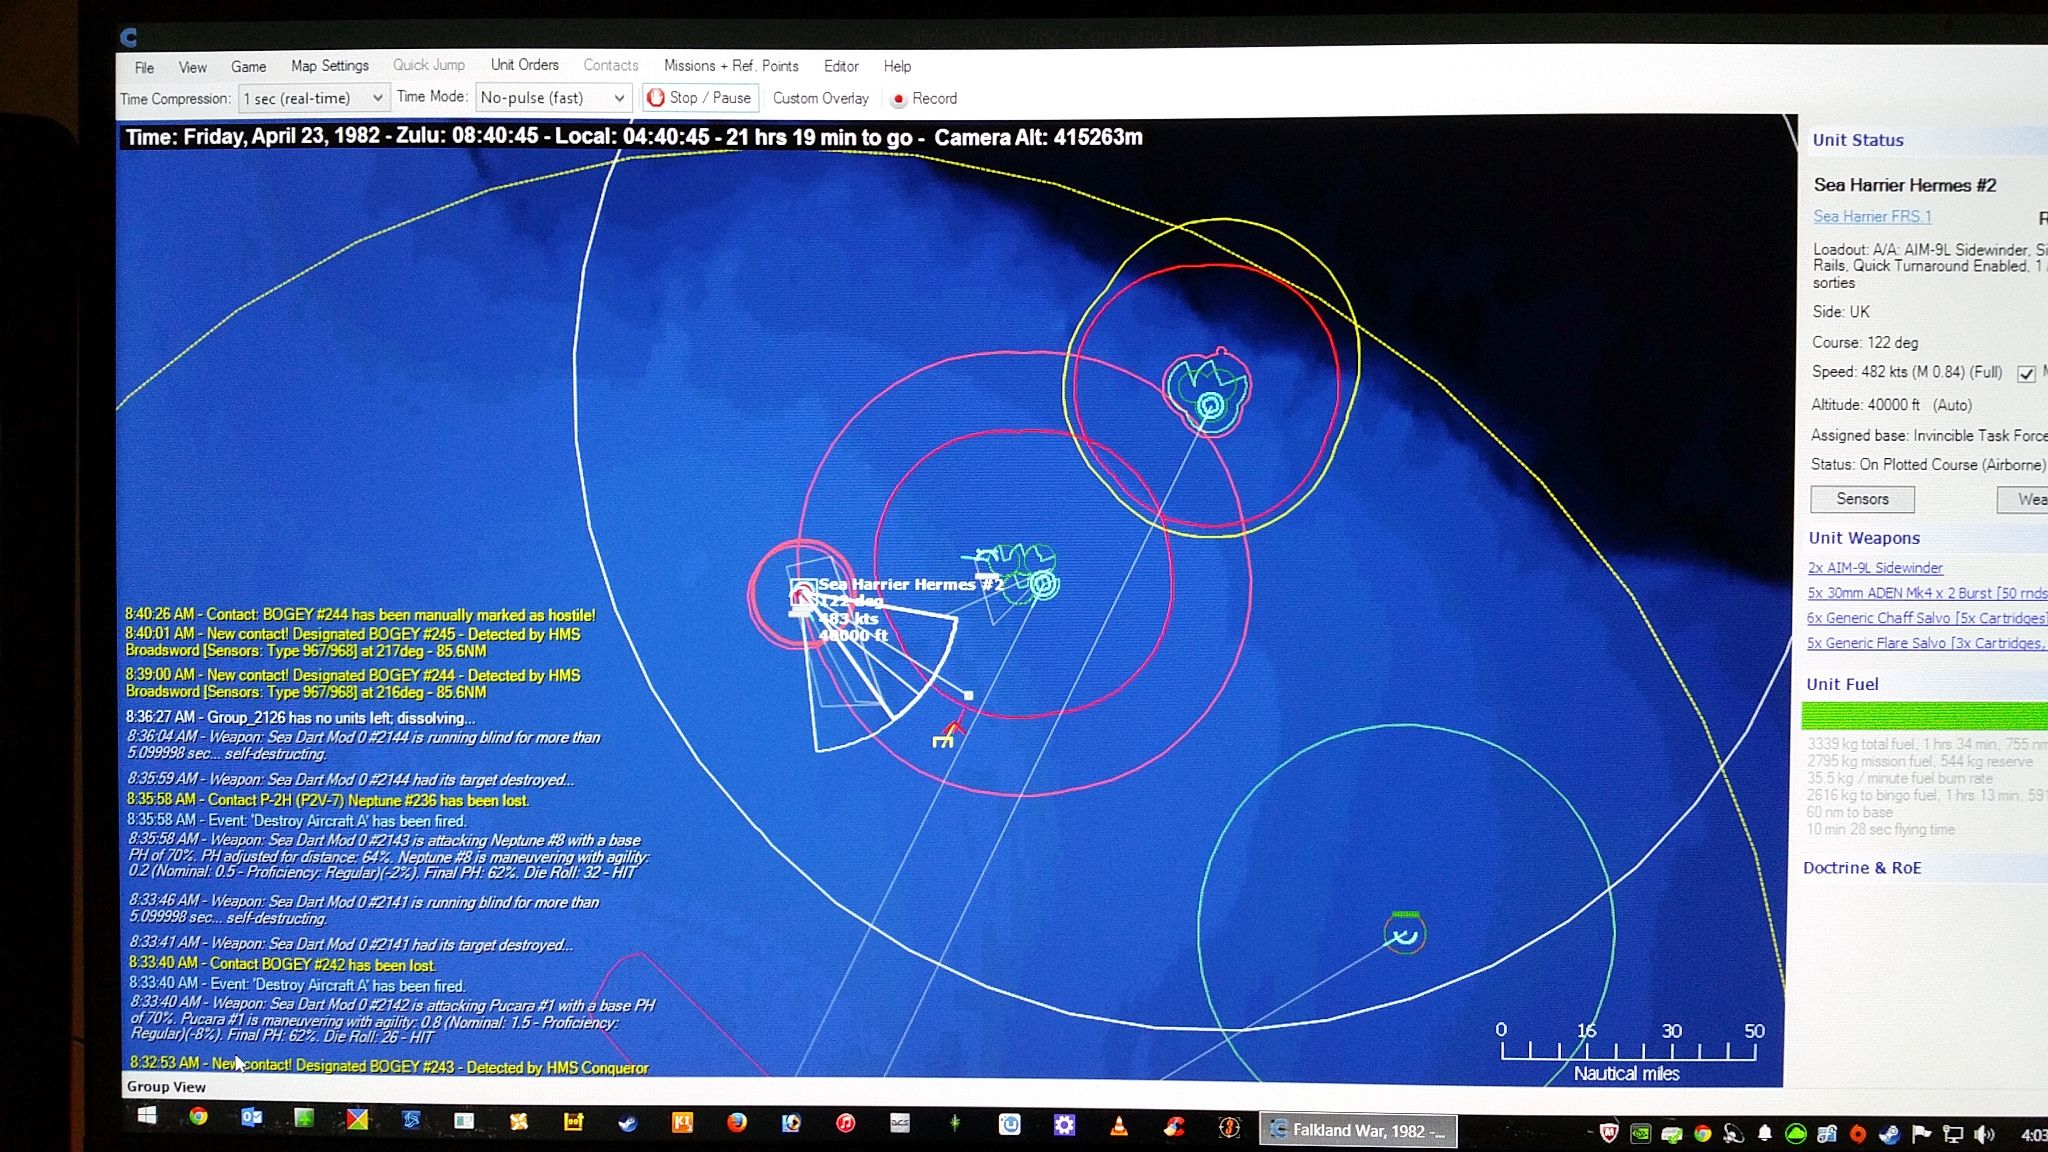Click the Stop / Pause button
The image size is (2048, 1152).
700,98
